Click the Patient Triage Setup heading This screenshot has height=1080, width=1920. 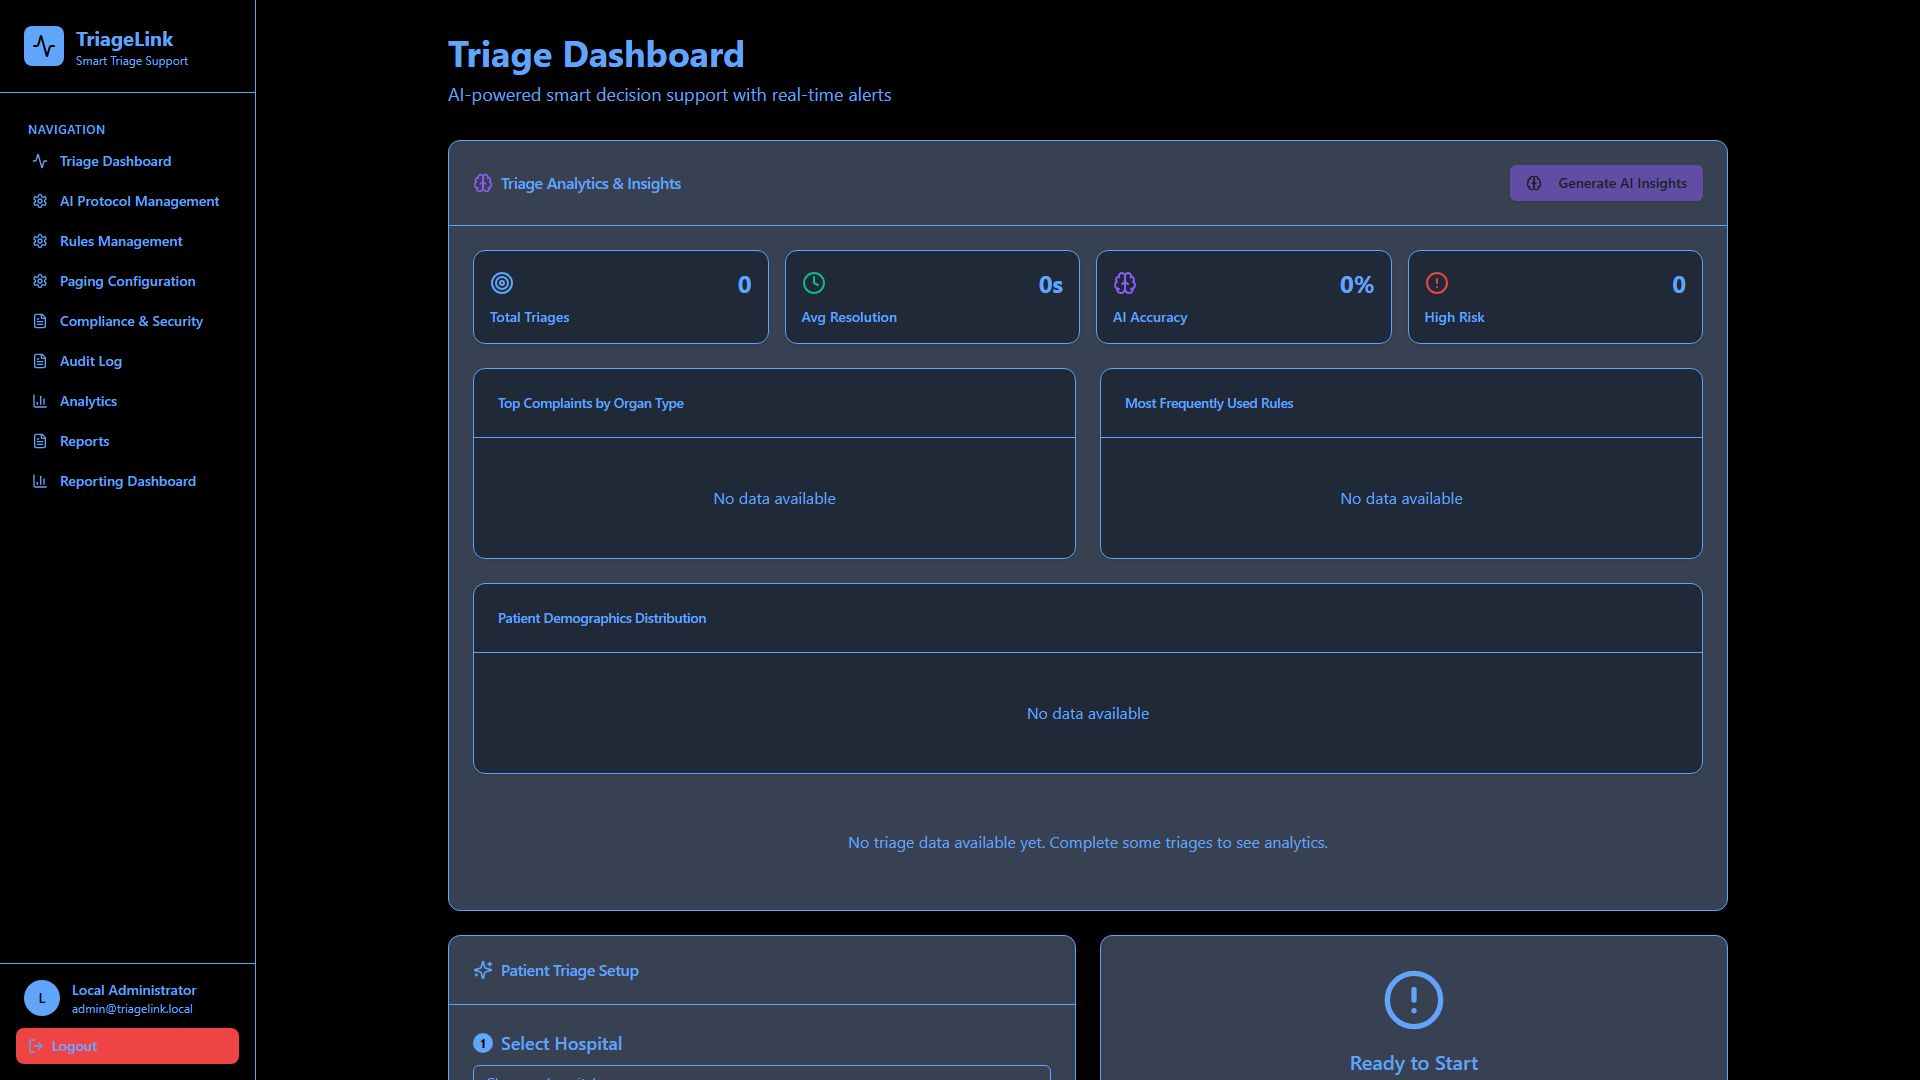[x=570, y=970]
